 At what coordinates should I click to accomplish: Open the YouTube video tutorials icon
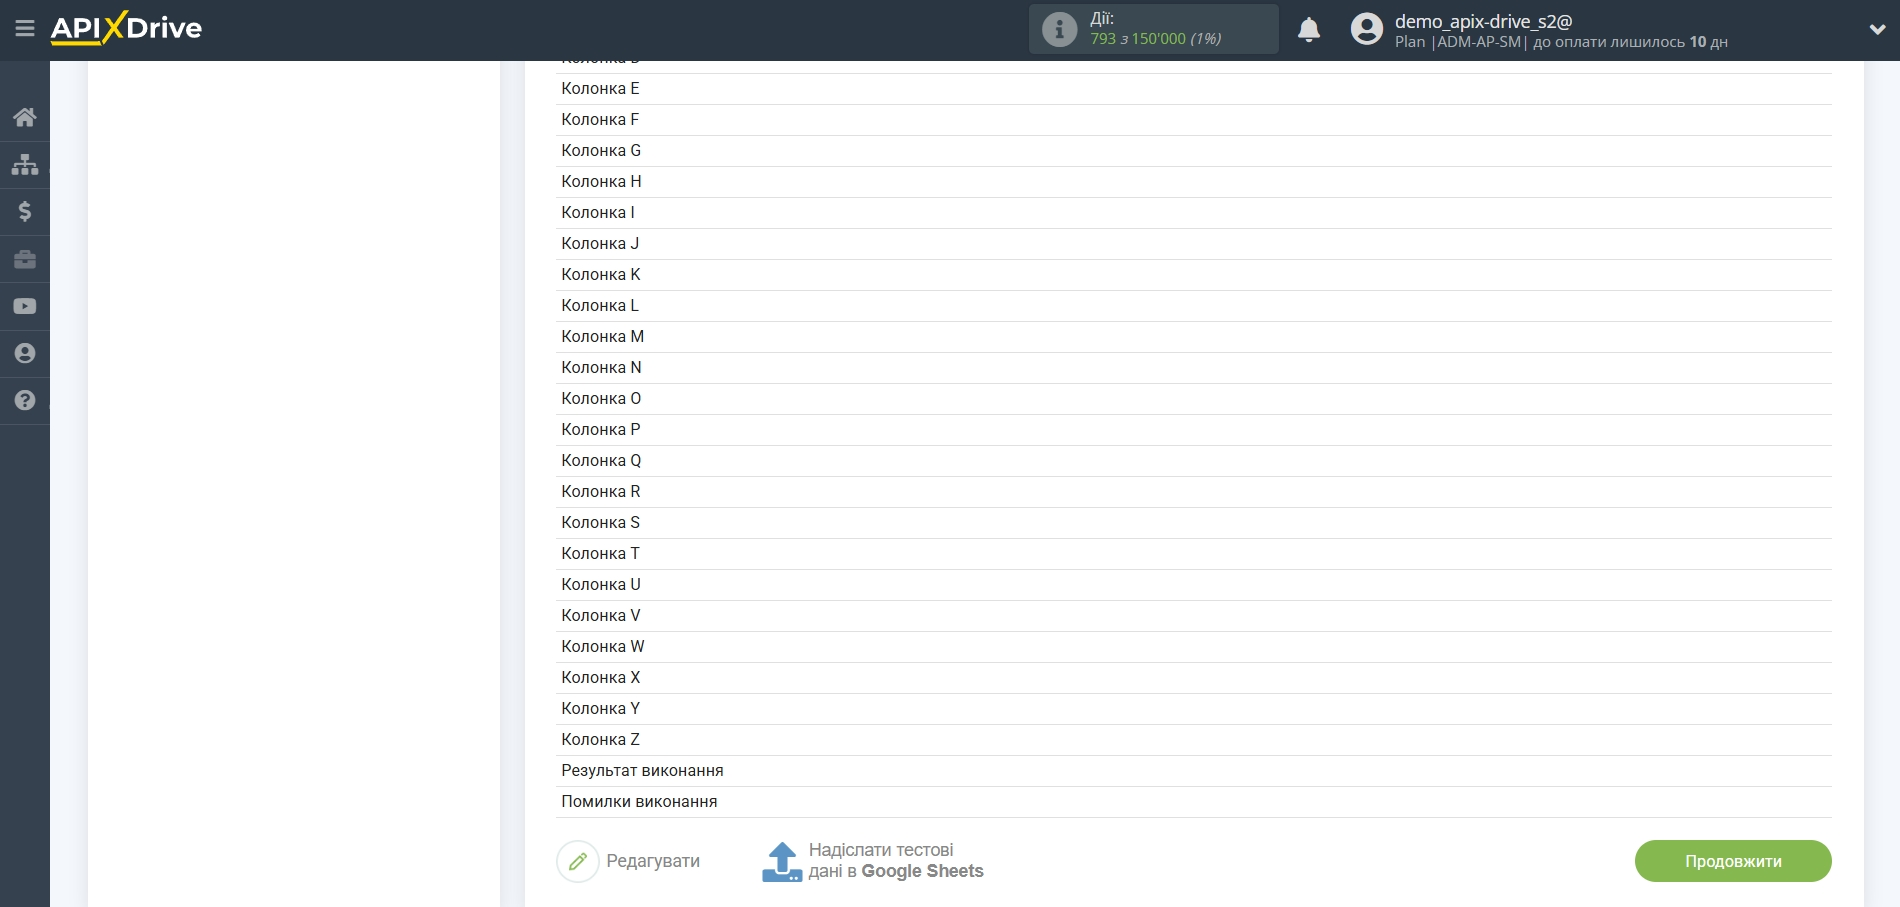25,306
